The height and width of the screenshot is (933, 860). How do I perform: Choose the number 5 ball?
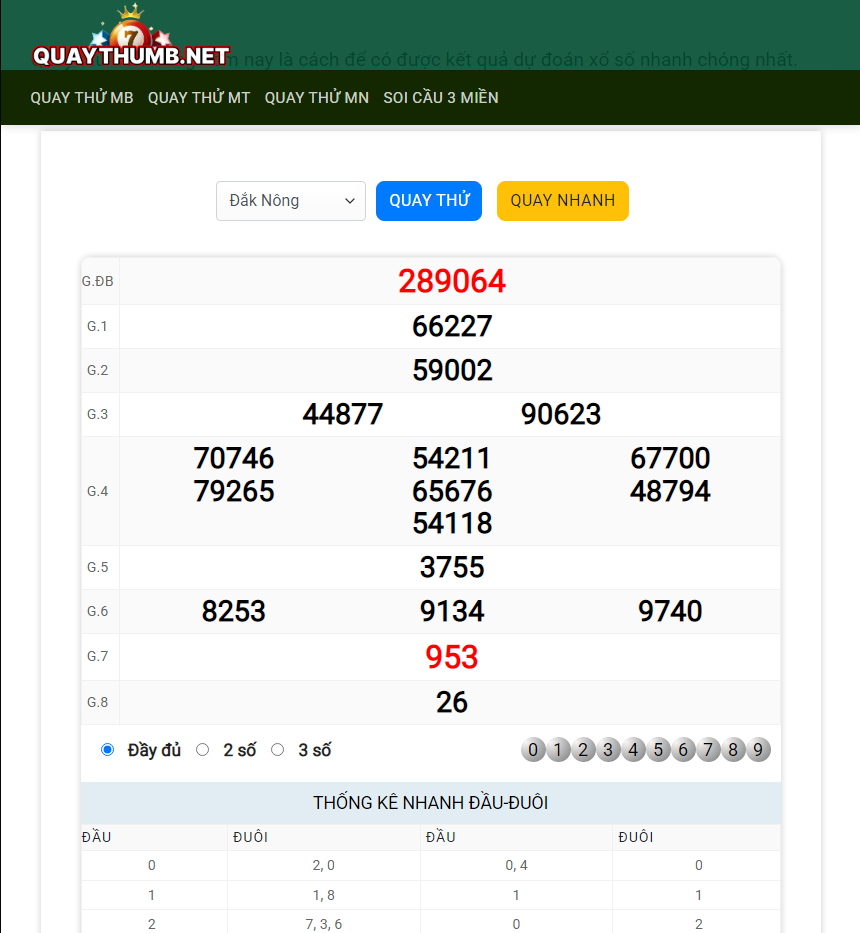(x=658, y=750)
